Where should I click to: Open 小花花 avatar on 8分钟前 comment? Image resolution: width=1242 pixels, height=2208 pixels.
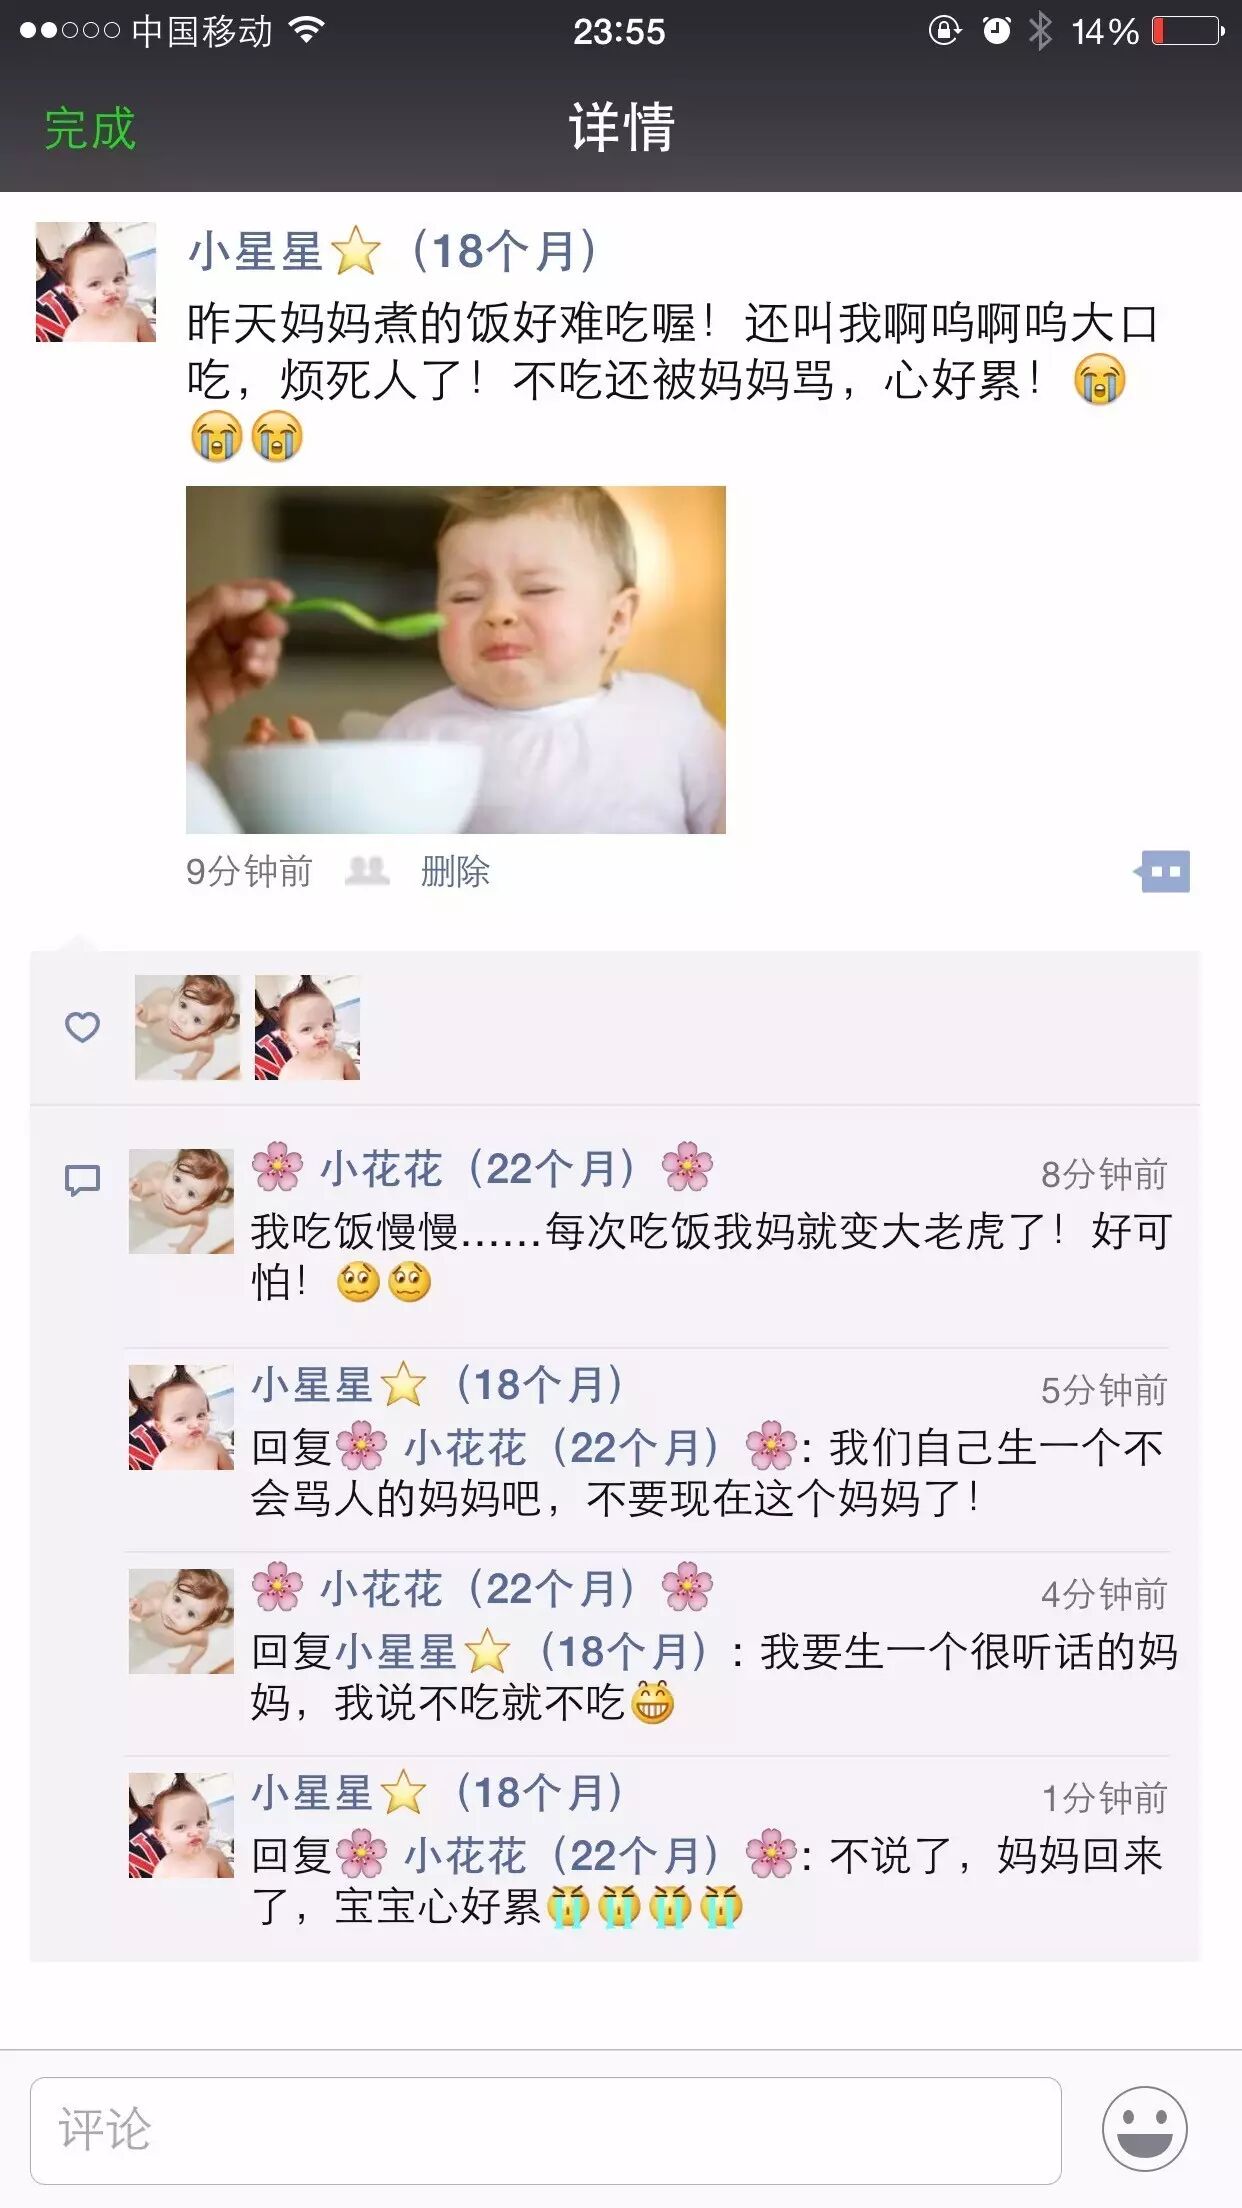pyautogui.click(x=181, y=1201)
